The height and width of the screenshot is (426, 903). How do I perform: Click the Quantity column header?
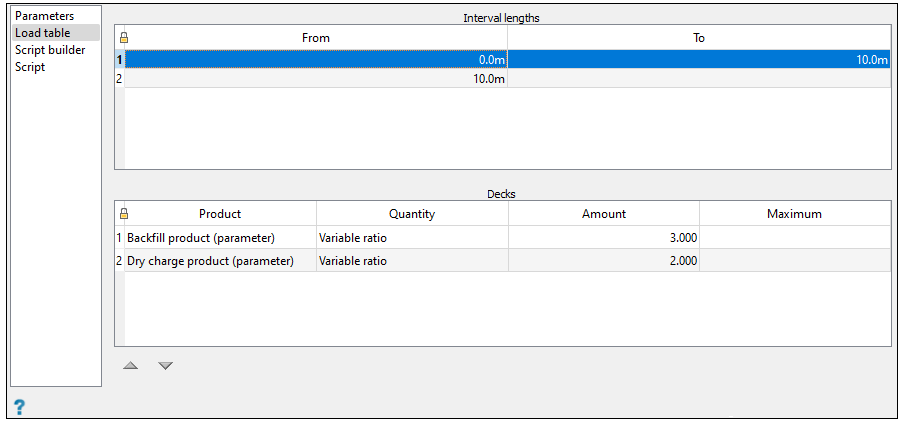point(412,214)
